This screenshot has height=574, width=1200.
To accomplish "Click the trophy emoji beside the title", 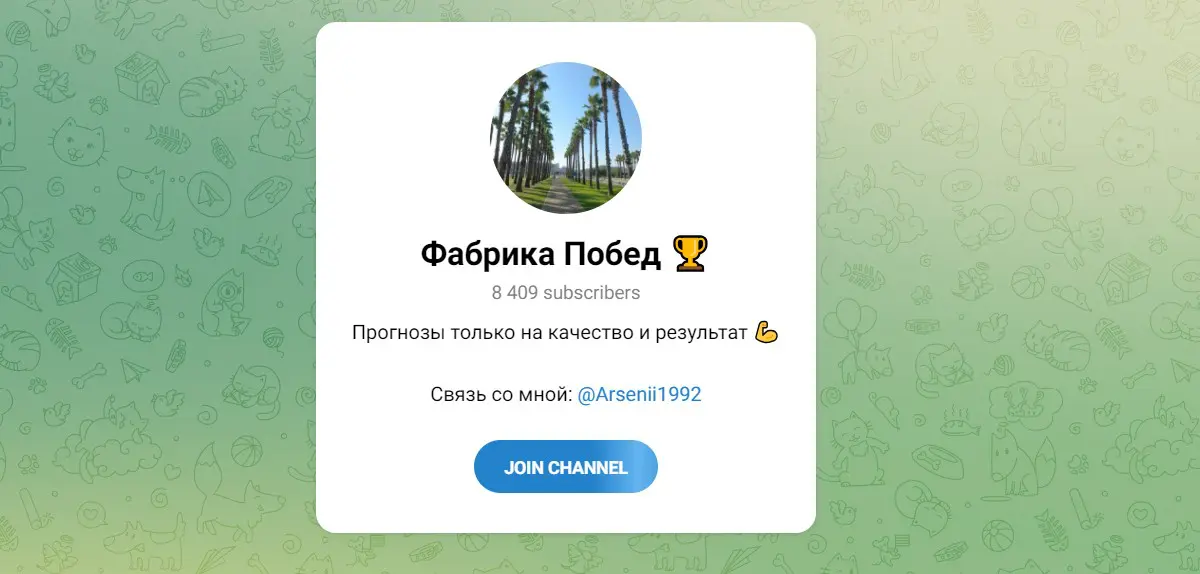I will pos(690,254).
